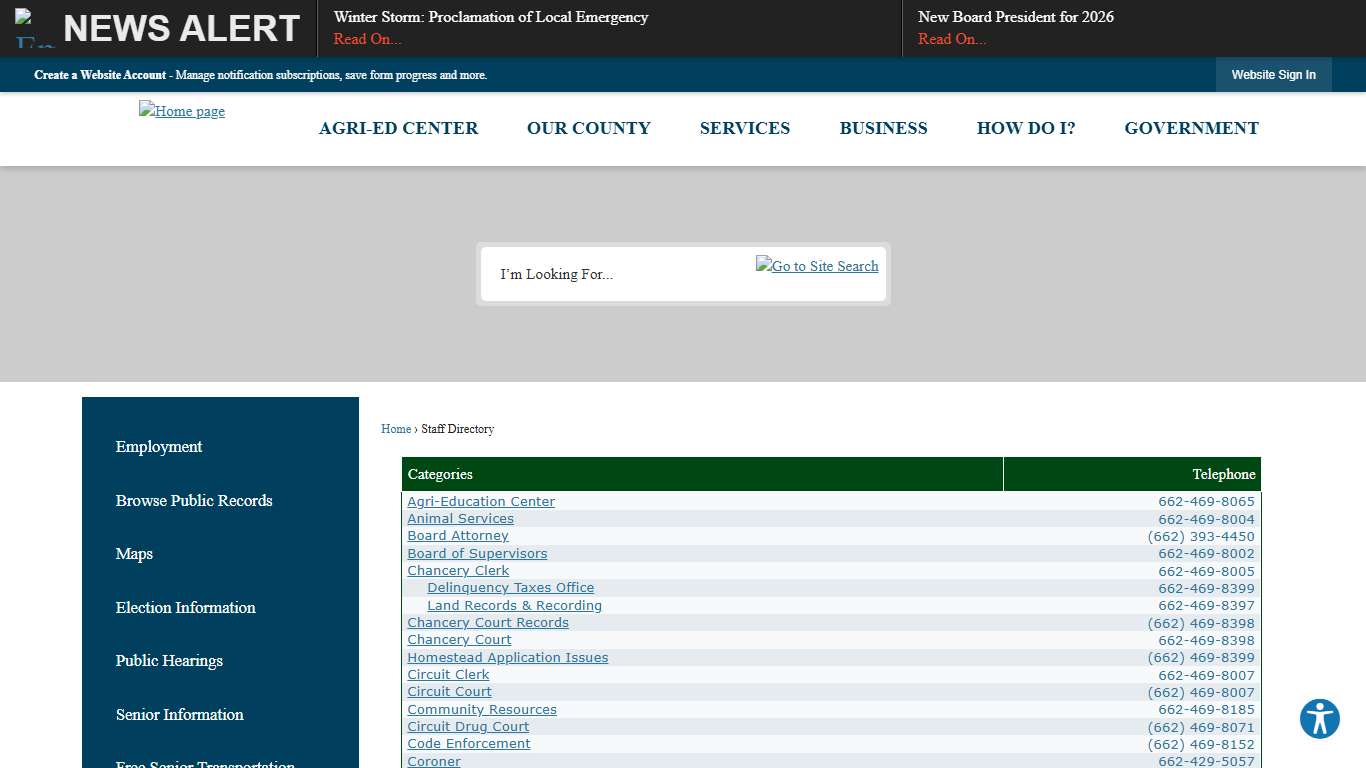Click Website Sign In
This screenshot has width=1366, height=768.
click(x=1273, y=74)
